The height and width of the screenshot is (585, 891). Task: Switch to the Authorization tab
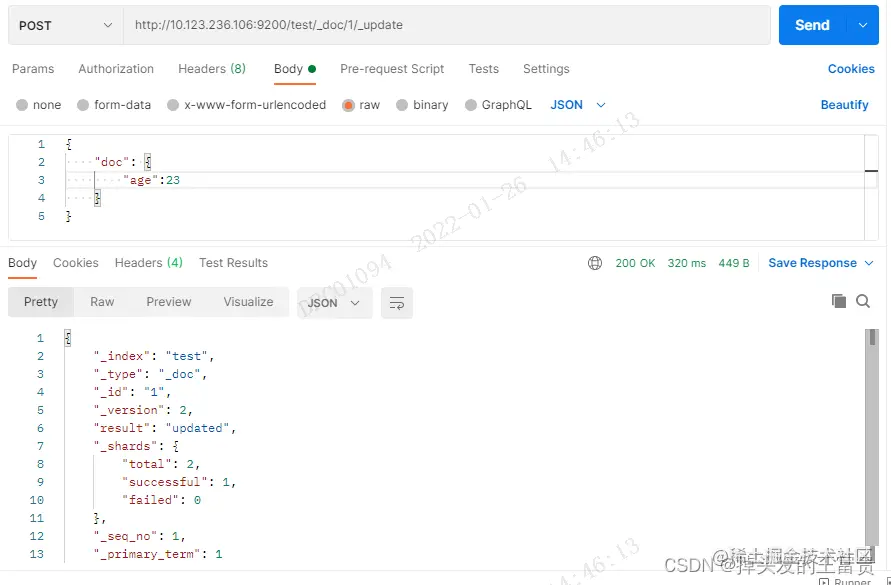(x=116, y=69)
